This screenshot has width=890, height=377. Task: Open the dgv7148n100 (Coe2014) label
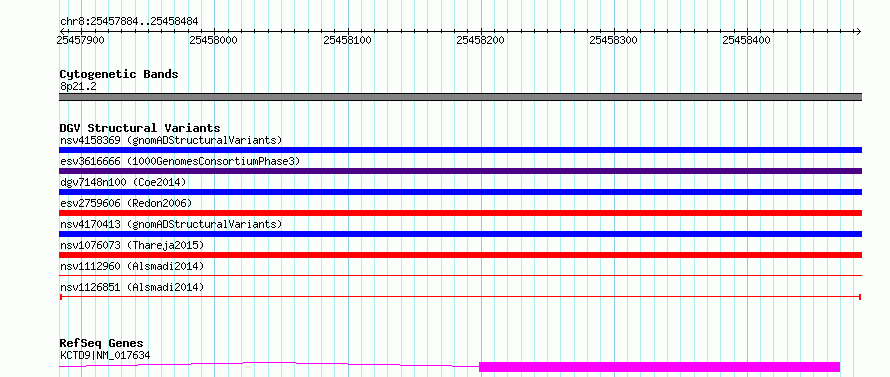click(x=123, y=182)
